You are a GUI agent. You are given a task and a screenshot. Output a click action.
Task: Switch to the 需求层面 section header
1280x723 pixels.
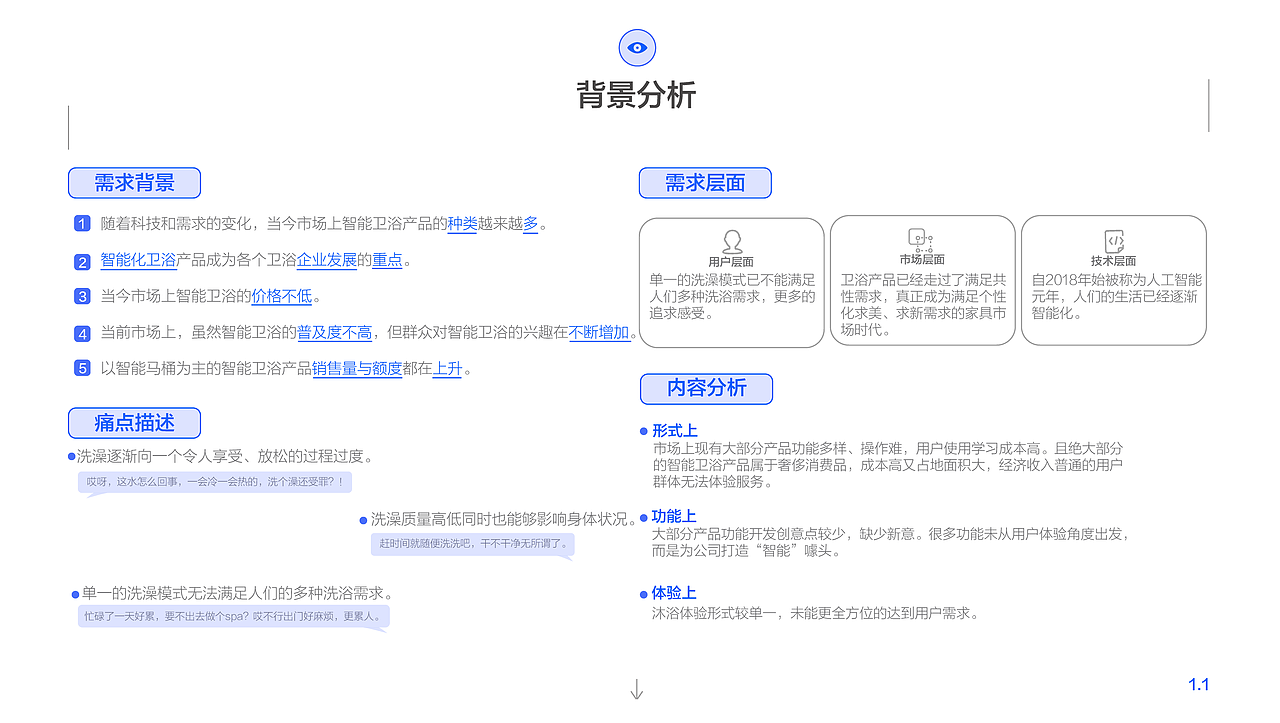tap(705, 182)
